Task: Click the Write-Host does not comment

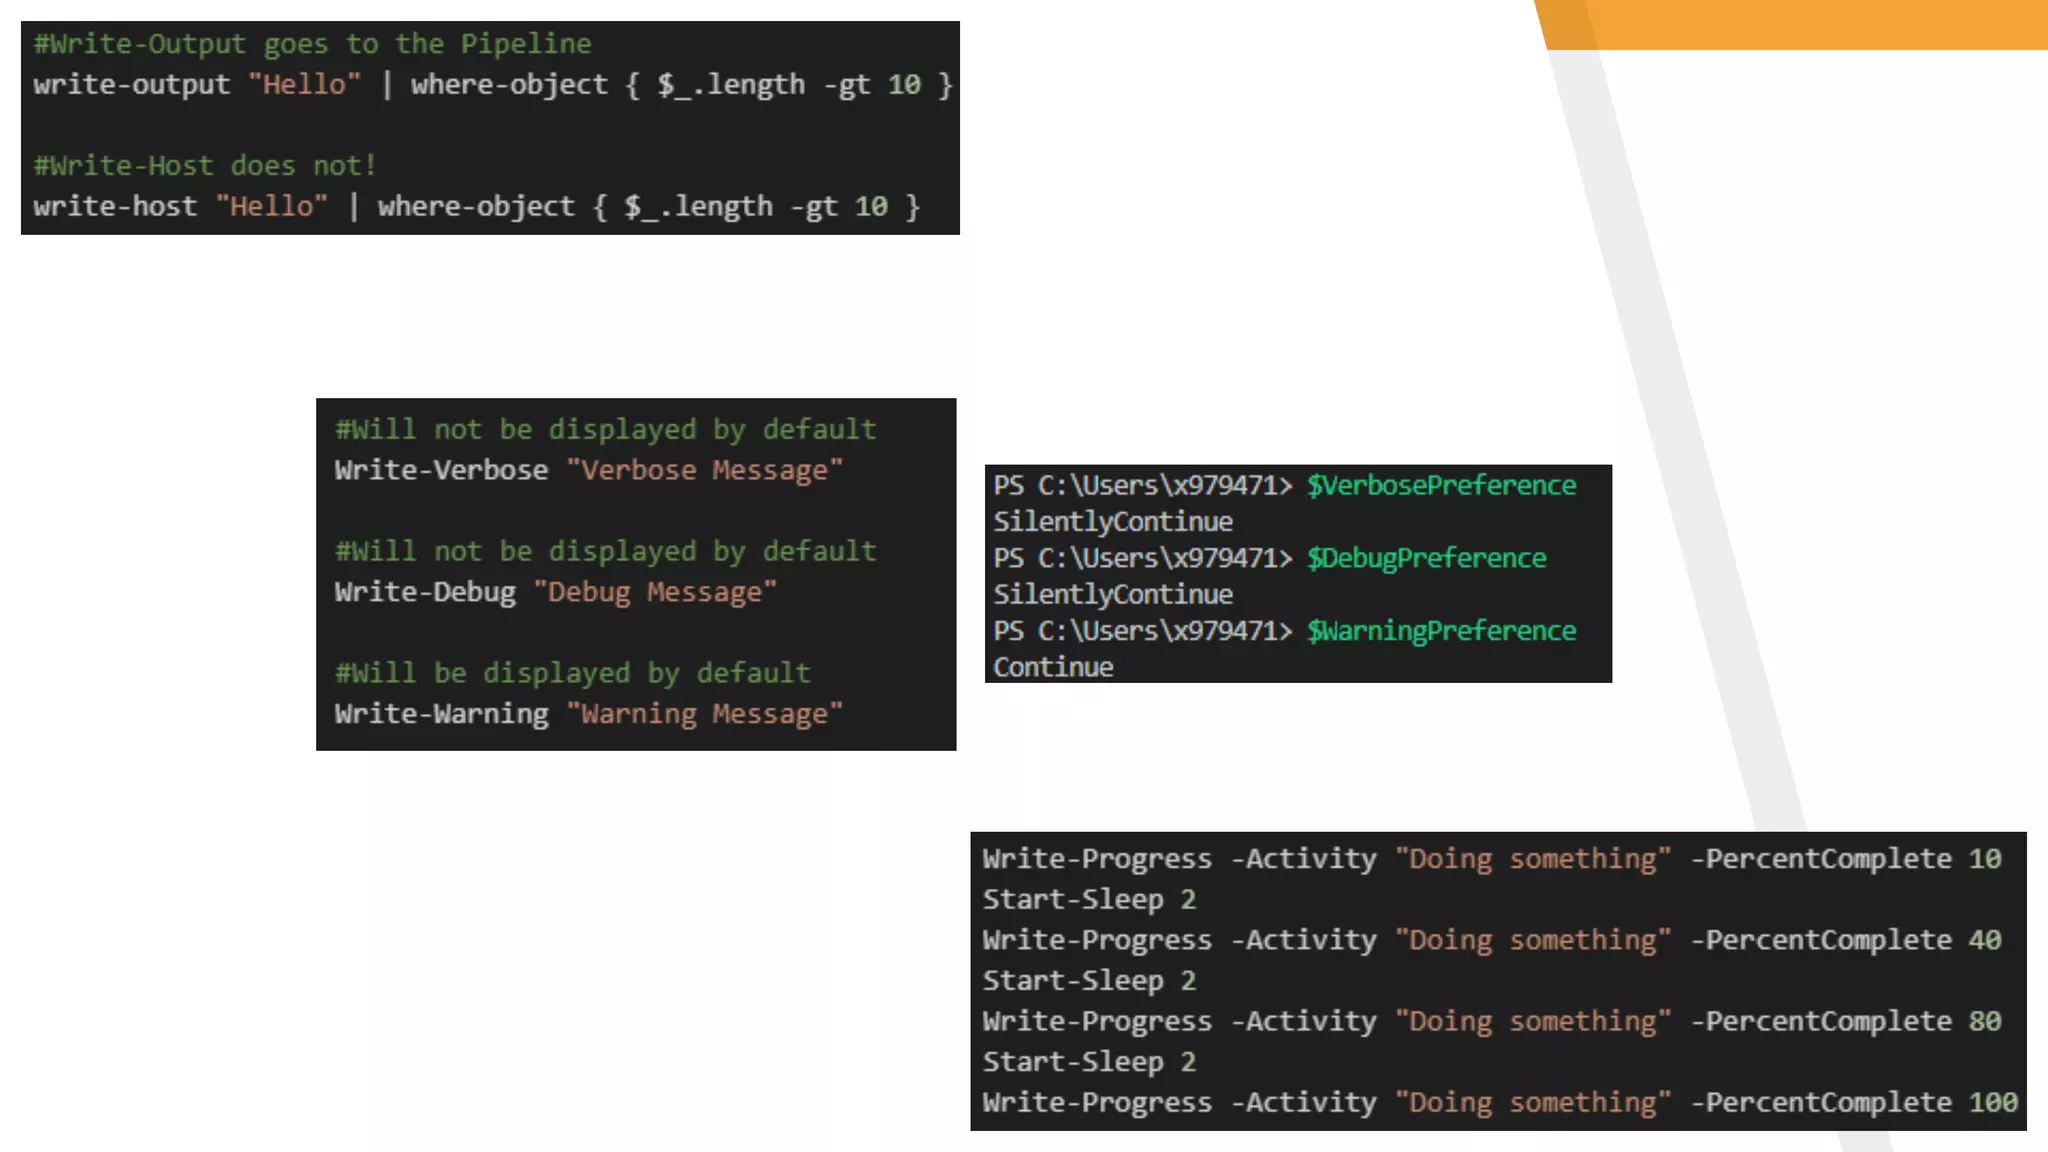Action: click(x=205, y=166)
